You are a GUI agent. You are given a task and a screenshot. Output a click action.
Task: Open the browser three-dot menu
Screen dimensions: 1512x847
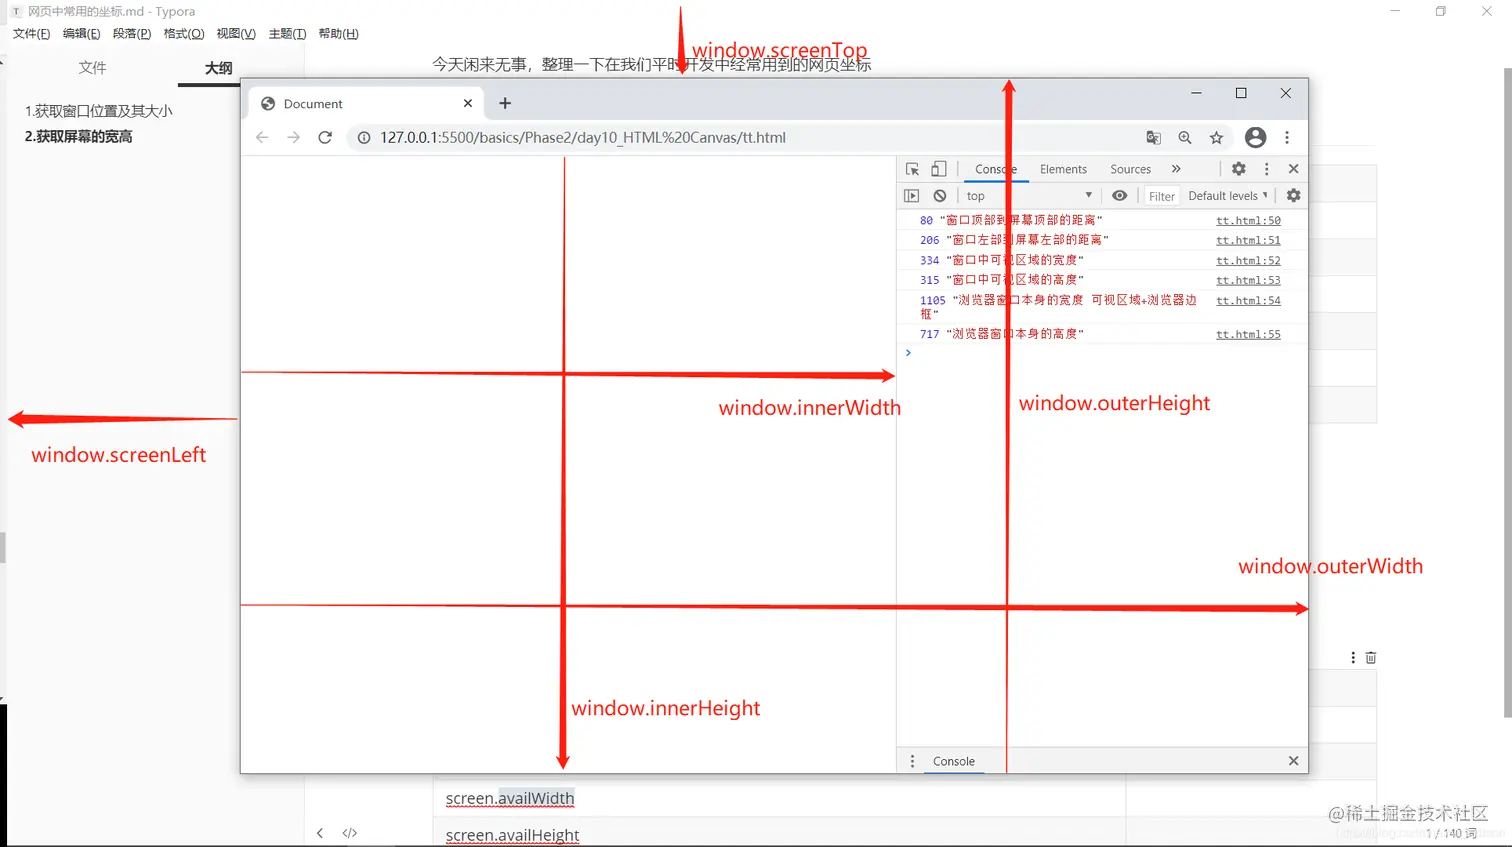[x=1287, y=138]
